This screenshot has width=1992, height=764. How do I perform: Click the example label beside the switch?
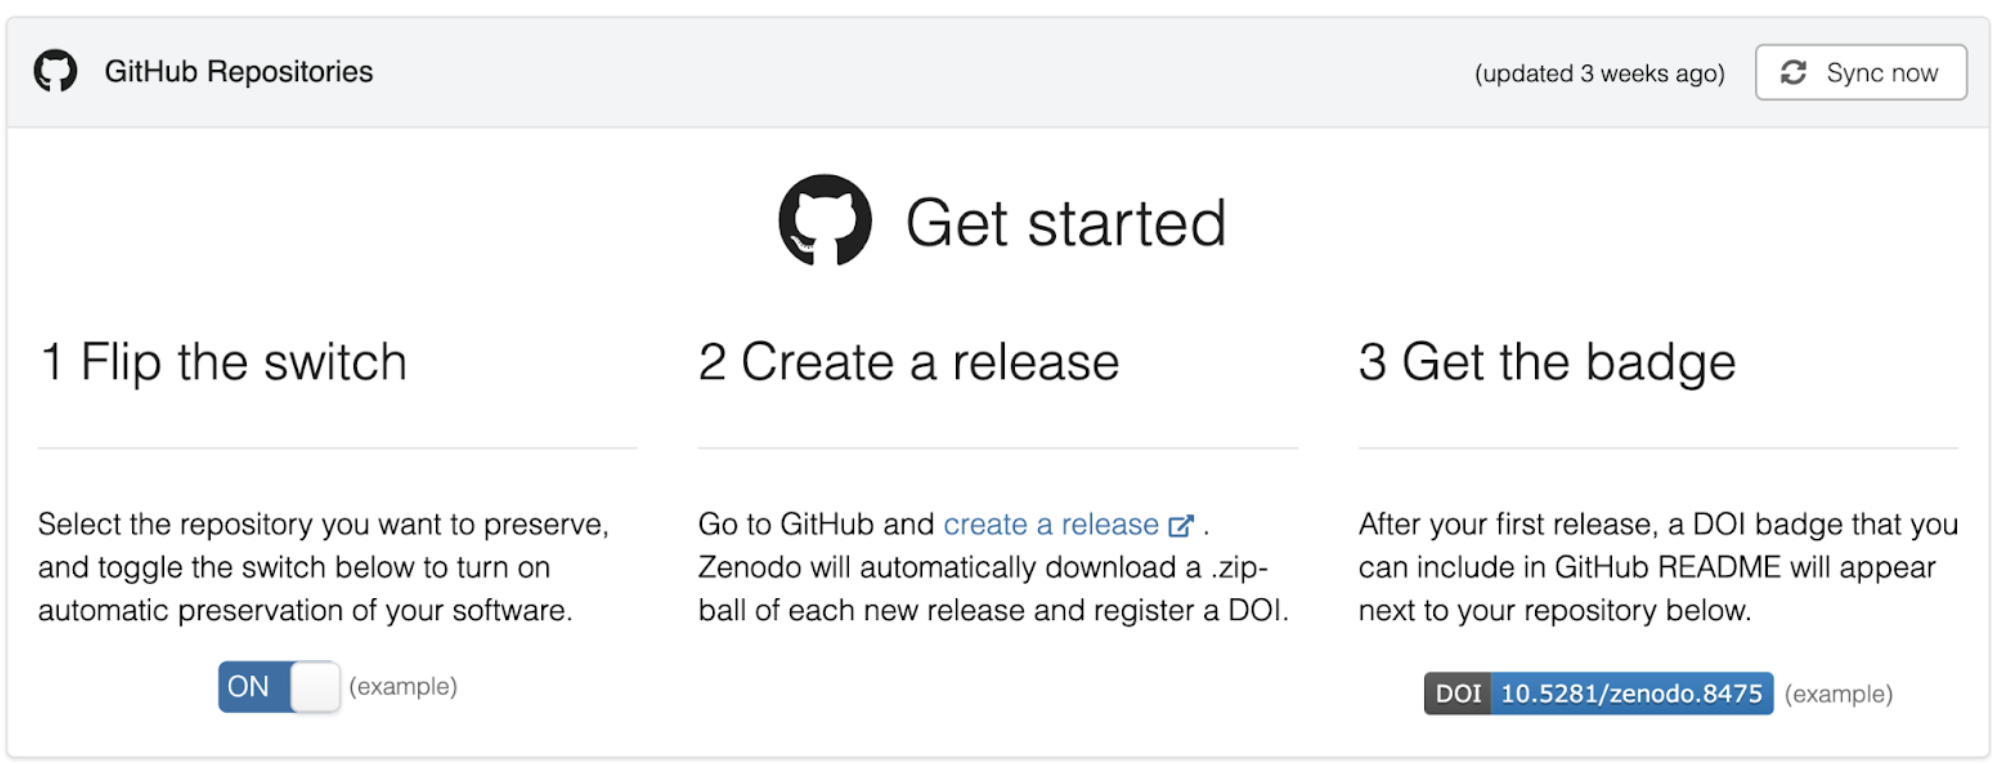(403, 687)
